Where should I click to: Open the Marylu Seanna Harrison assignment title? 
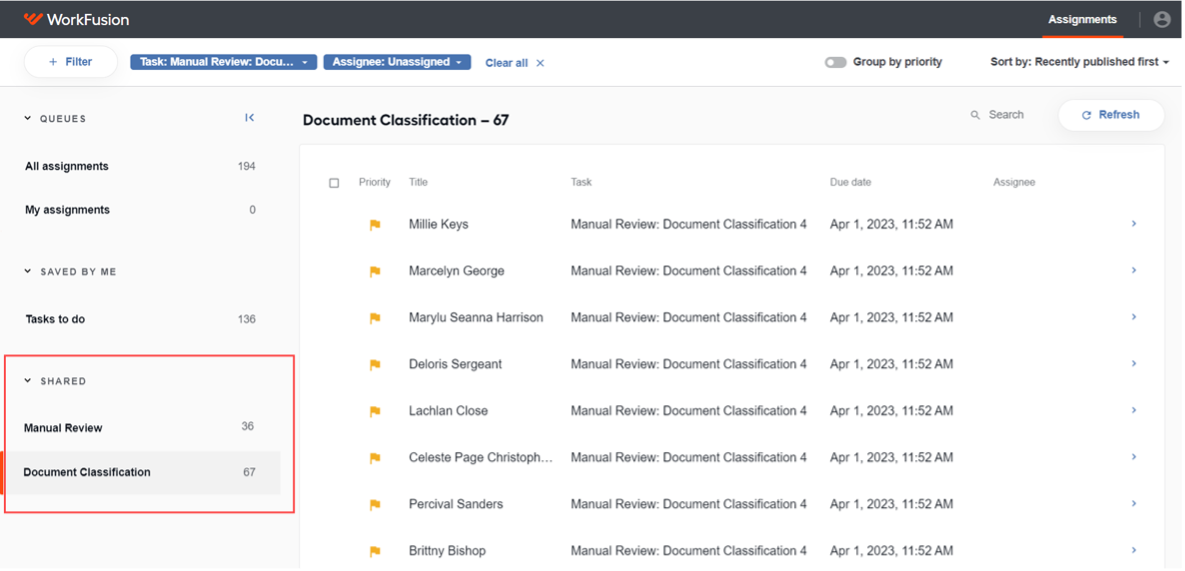(476, 318)
